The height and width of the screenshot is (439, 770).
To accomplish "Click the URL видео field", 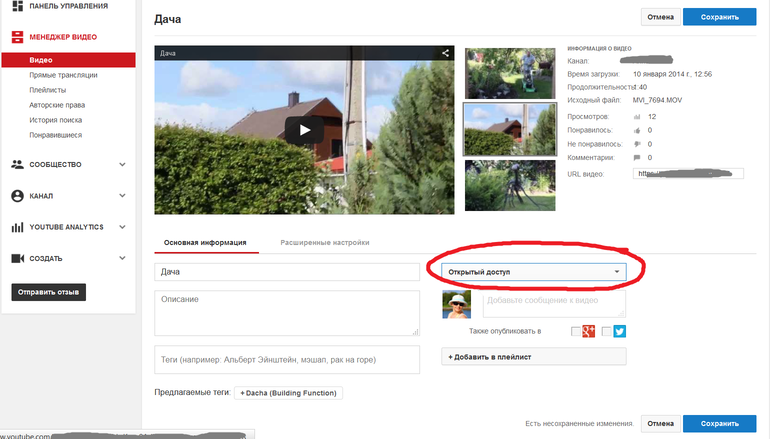I will pos(688,173).
